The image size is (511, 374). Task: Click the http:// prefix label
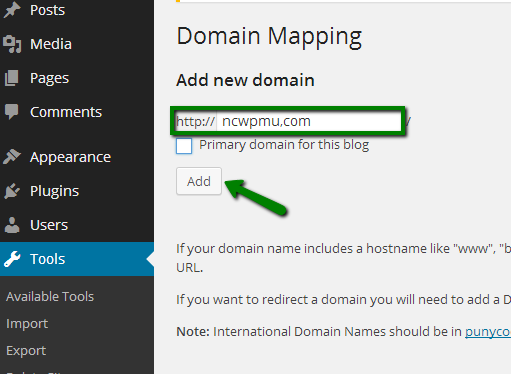coord(196,121)
